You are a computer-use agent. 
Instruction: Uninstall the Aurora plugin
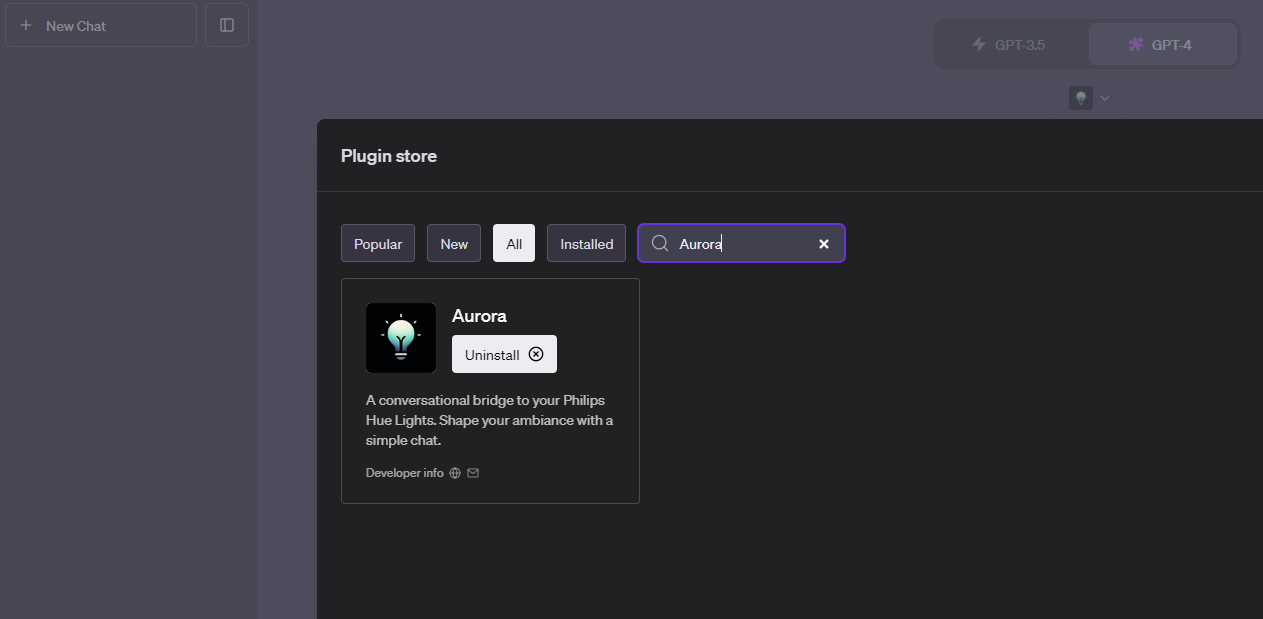tap(504, 354)
